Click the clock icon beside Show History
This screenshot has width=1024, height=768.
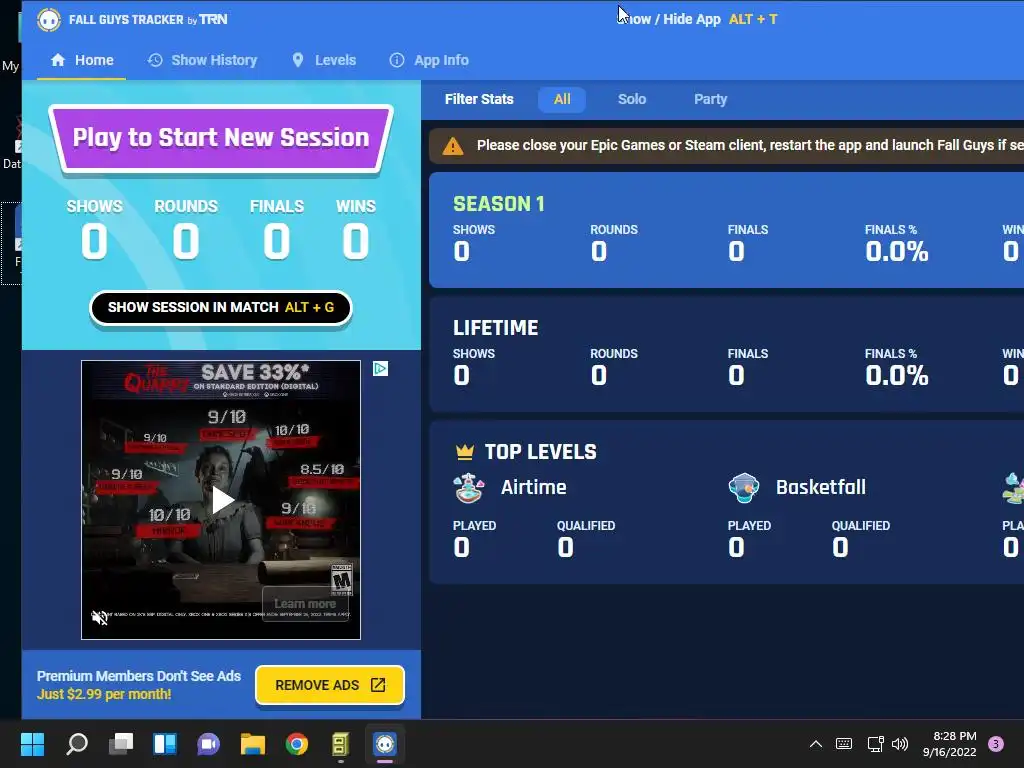pyautogui.click(x=155, y=60)
